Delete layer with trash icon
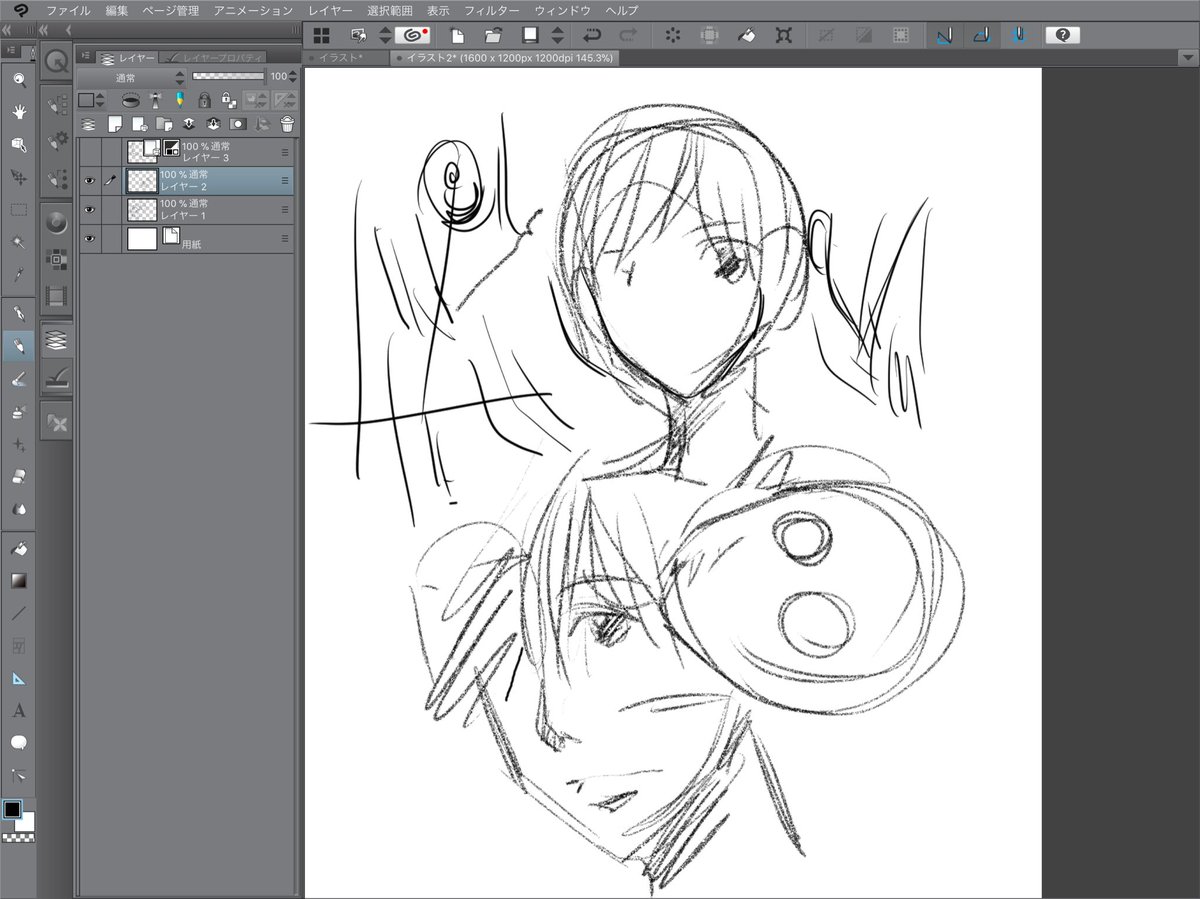The image size is (1200, 899). [287, 124]
